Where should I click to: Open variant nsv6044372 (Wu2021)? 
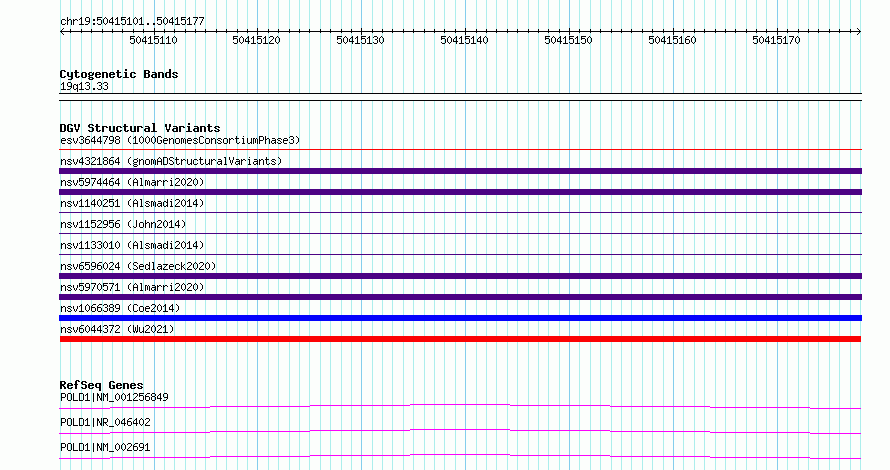pos(117,329)
